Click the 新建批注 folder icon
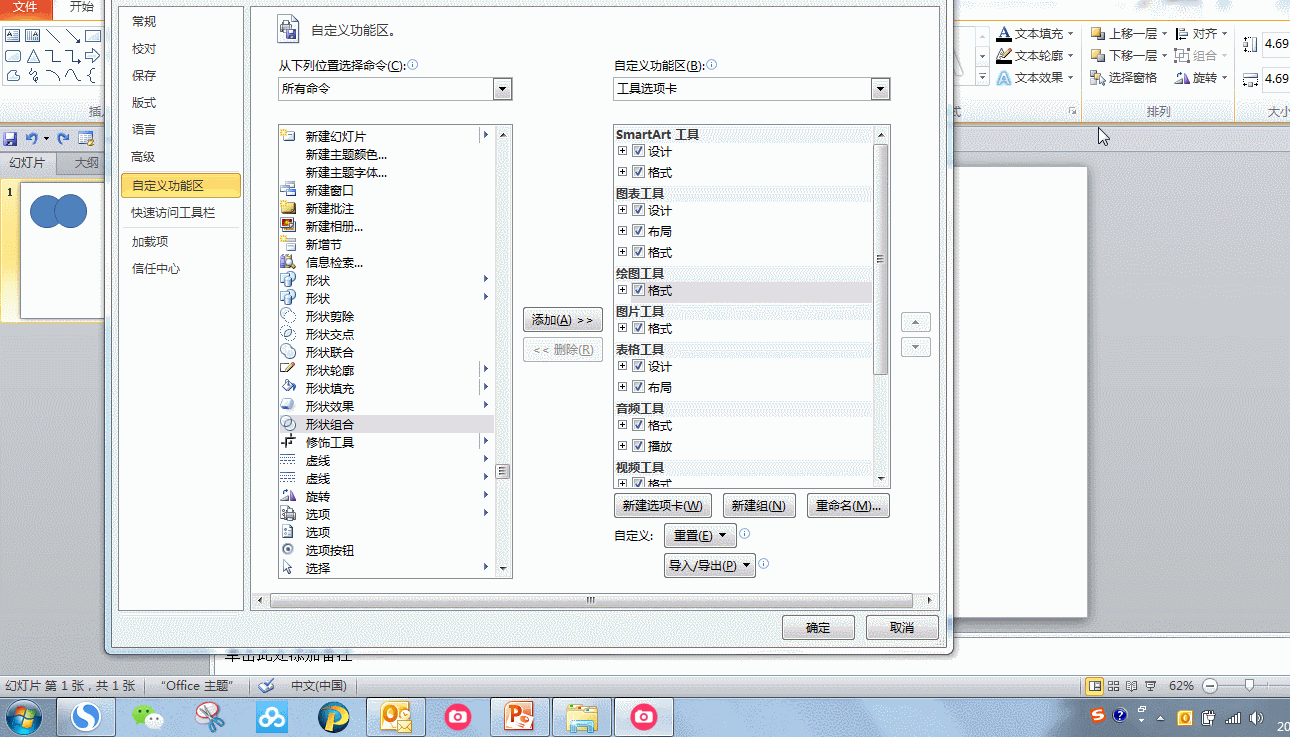This screenshot has height=738, width=1290. [288, 208]
